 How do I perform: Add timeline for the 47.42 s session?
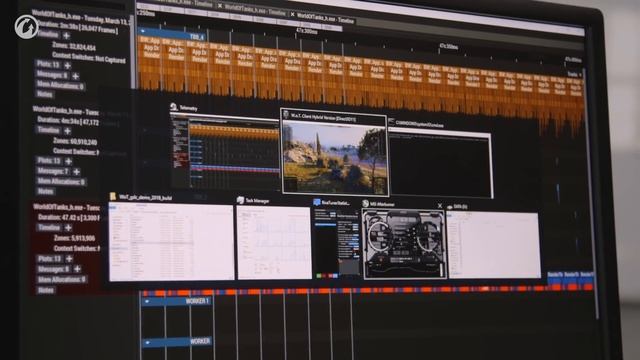(x=68, y=228)
